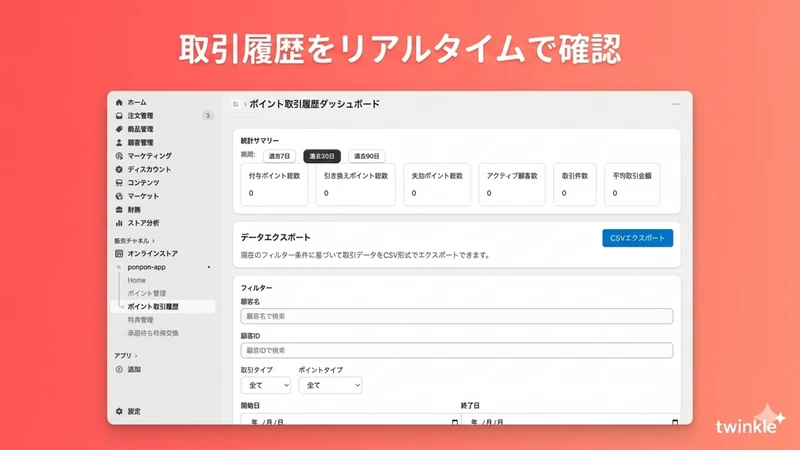Screen dimensions: 800x450
Task: Click the ストア分析 bar chart icon
Action: (x=119, y=223)
